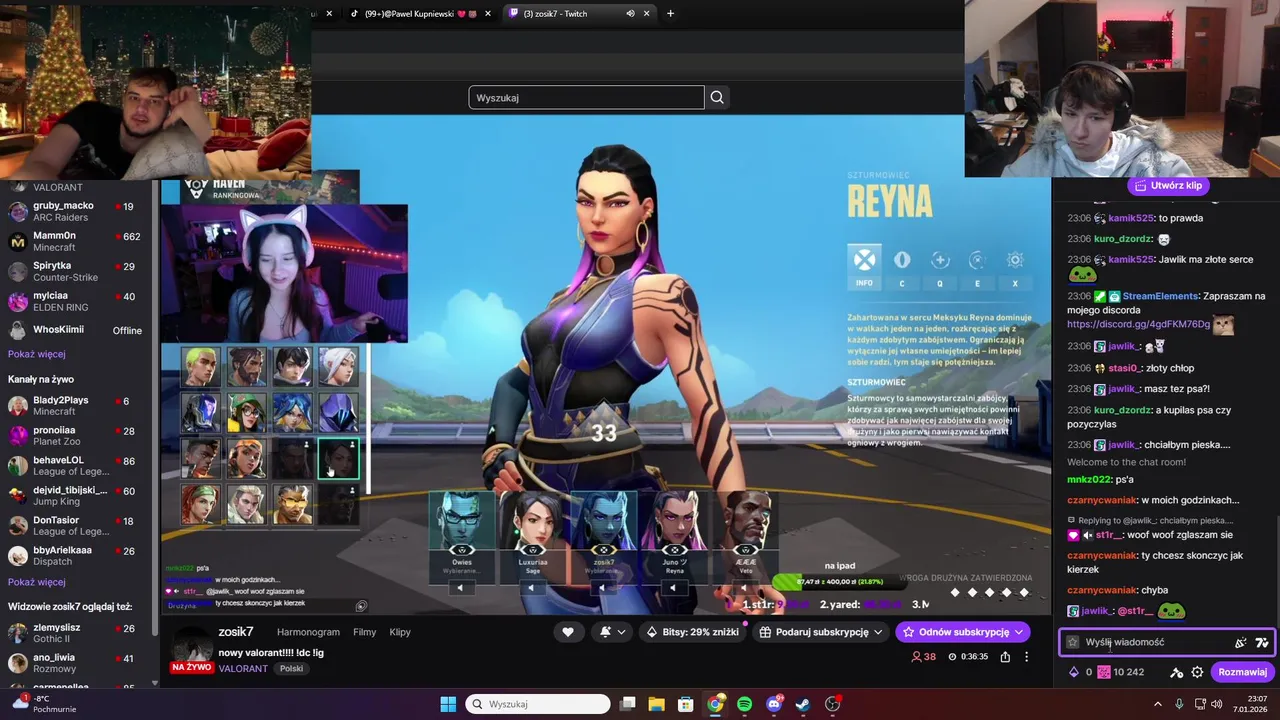Select Reyna's C ability icon
1280x720 pixels.
pyautogui.click(x=902, y=266)
